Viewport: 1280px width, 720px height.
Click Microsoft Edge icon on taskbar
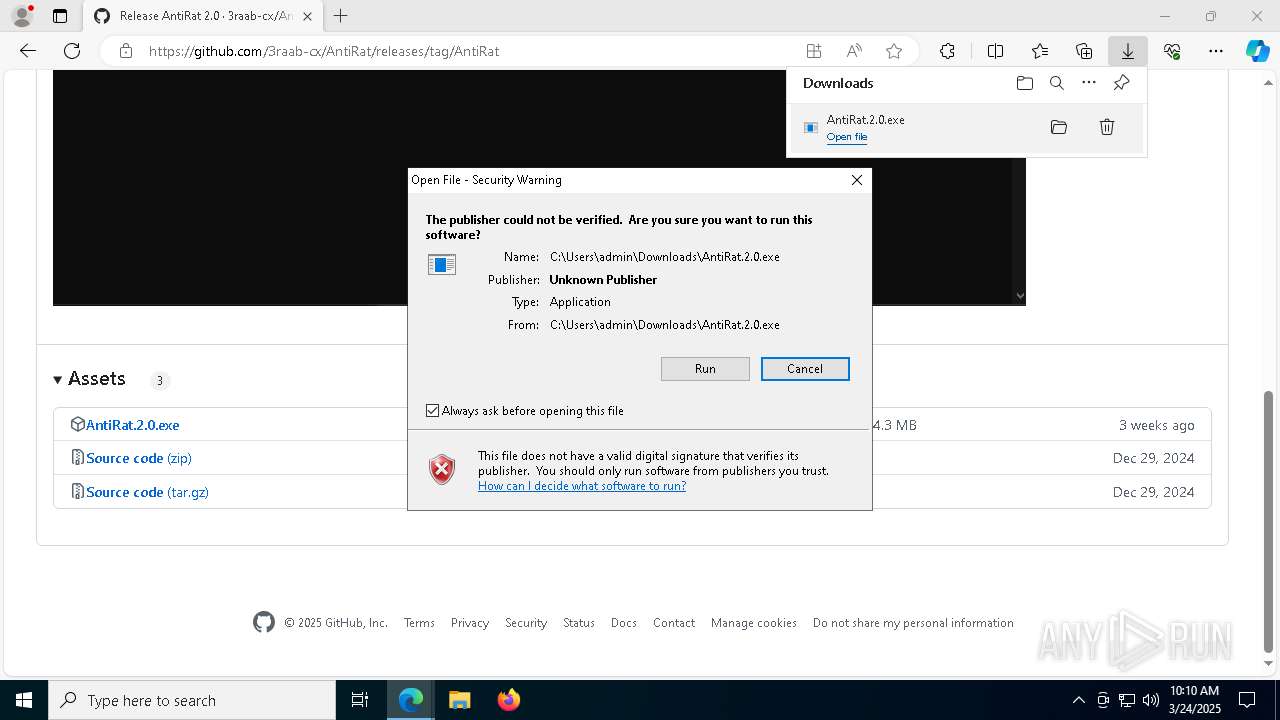[411, 700]
